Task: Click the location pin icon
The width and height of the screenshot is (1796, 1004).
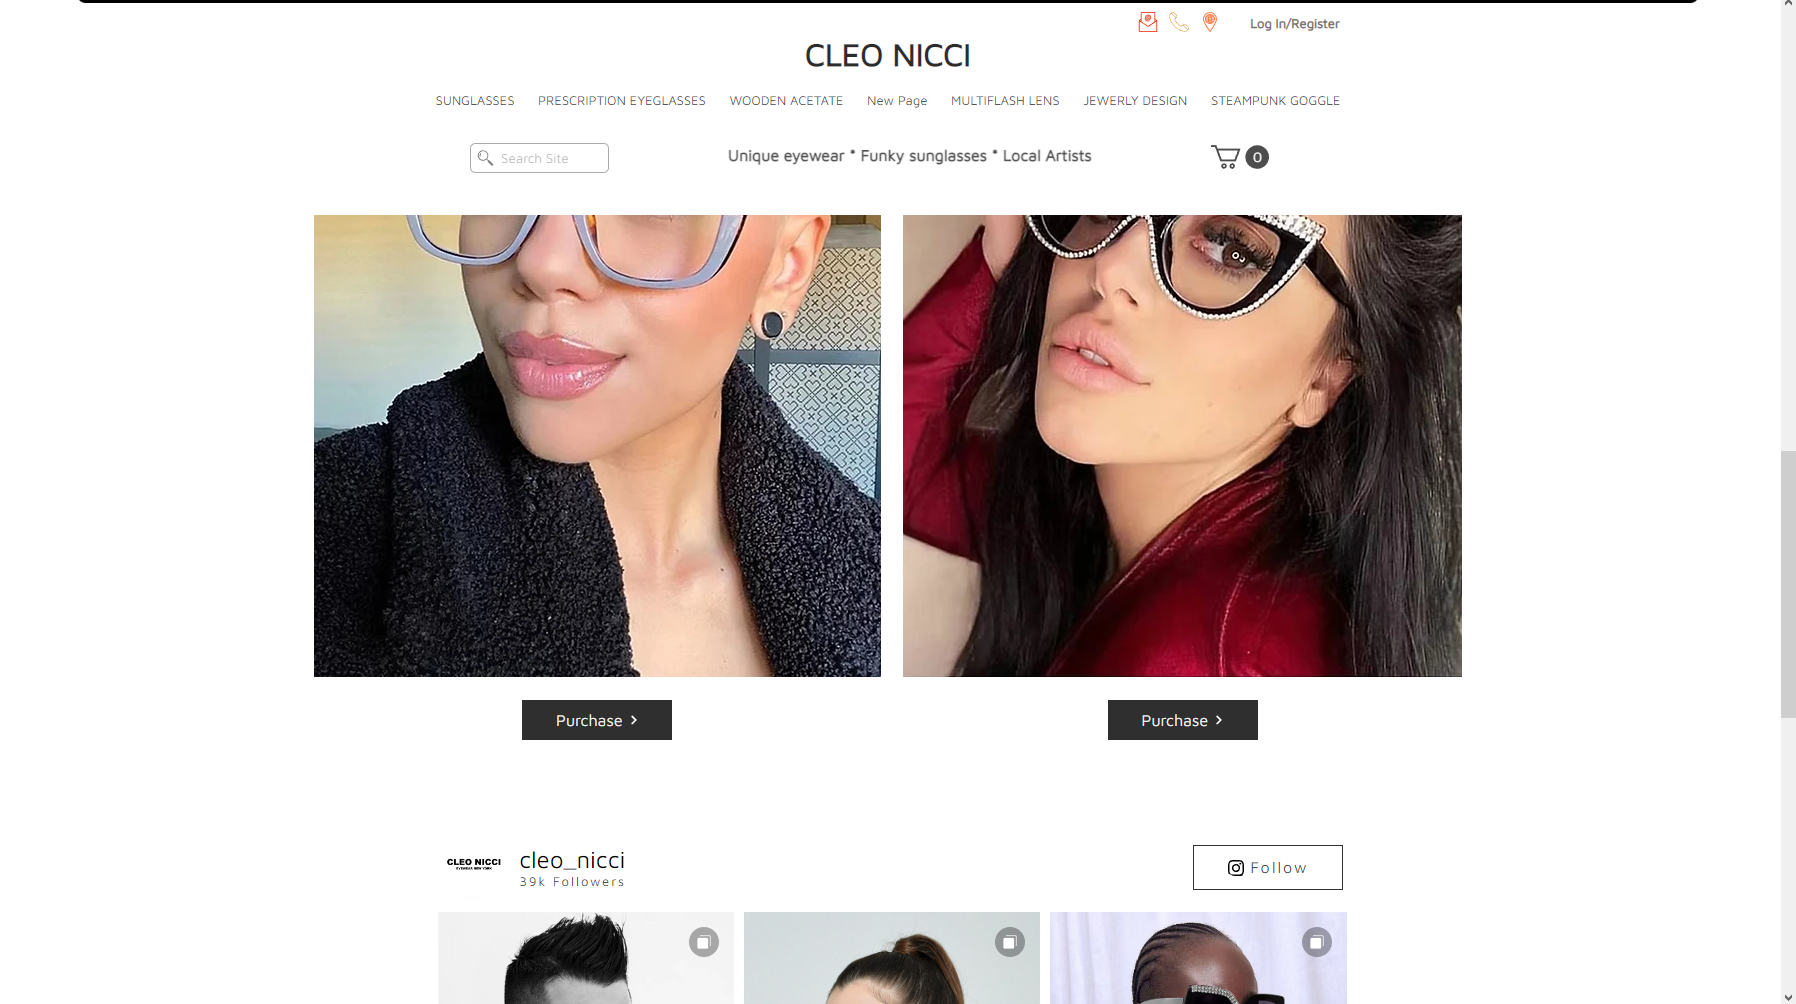Action: [1210, 22]
